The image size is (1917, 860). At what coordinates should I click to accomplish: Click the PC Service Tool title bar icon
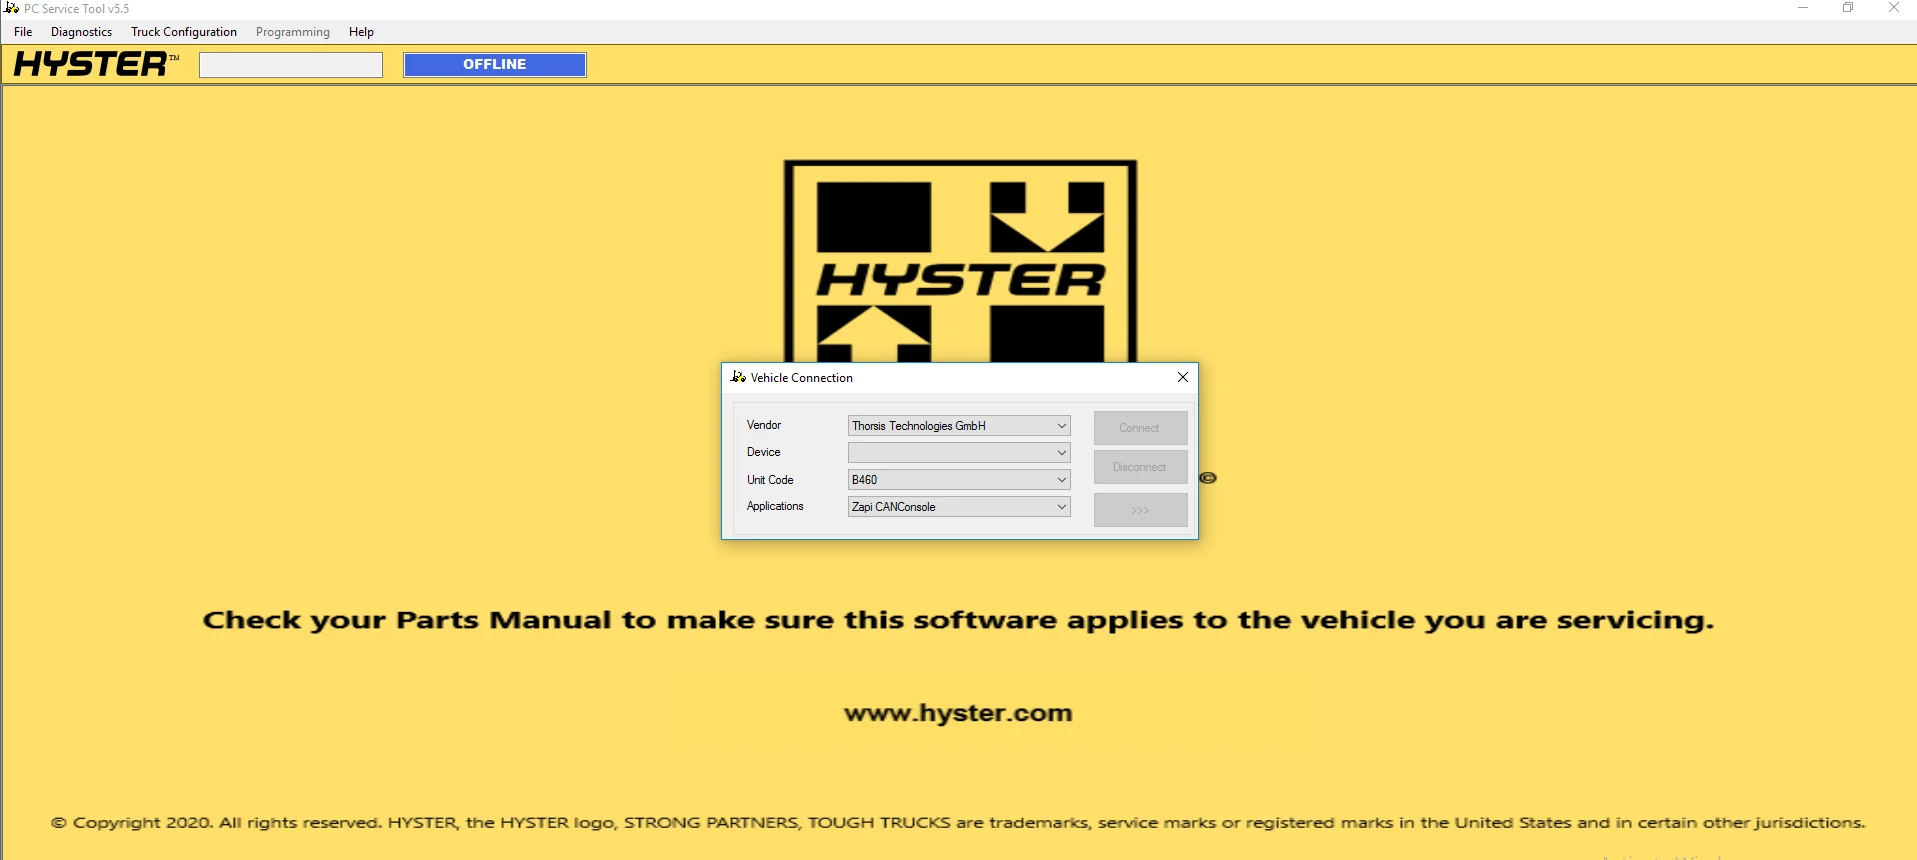point(12,8)
